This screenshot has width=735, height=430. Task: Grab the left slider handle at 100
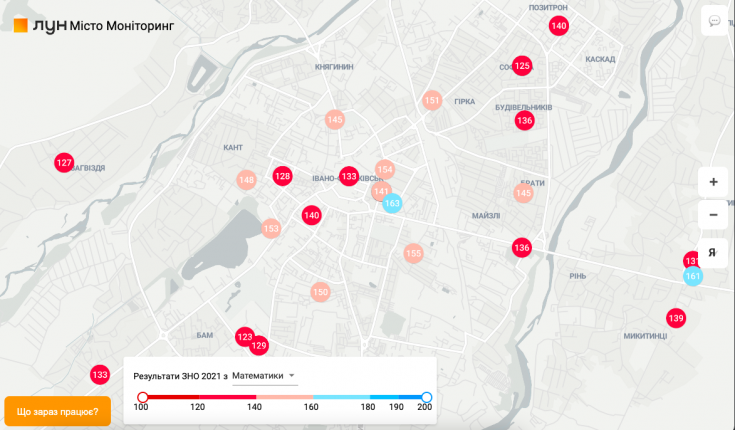[142, 397]
